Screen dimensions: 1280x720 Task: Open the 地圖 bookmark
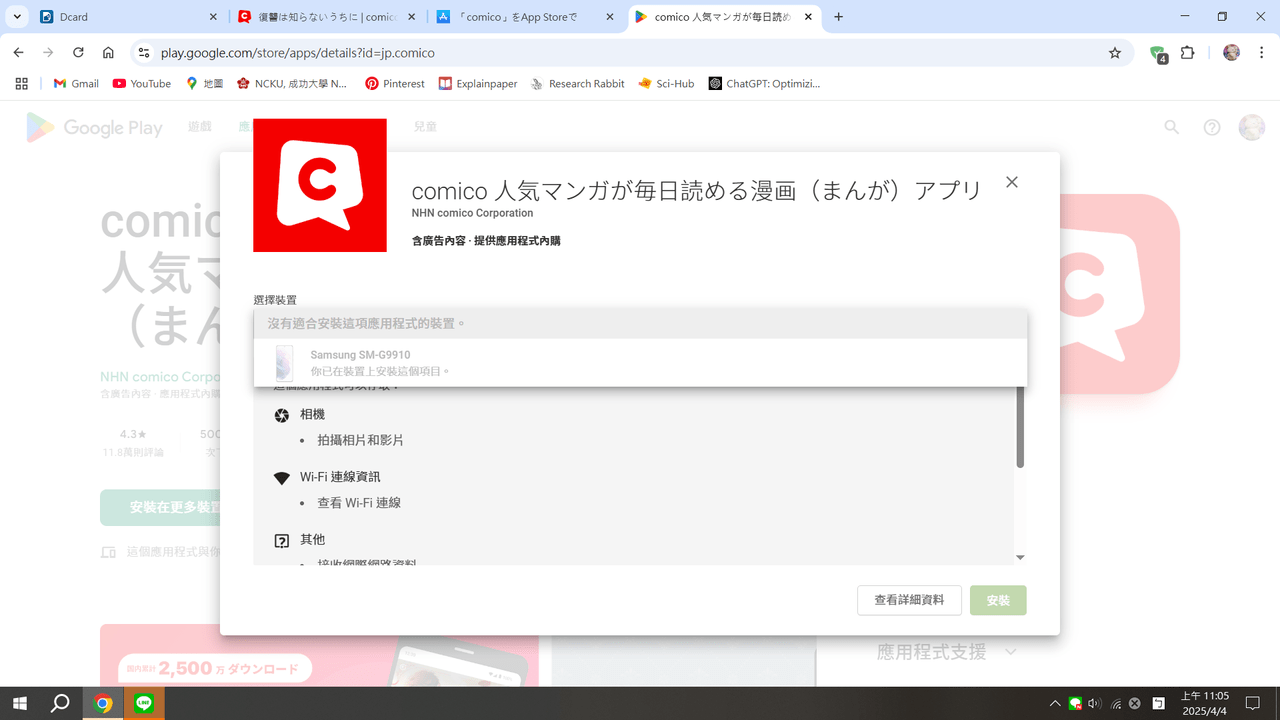click(x=205, y=84)
